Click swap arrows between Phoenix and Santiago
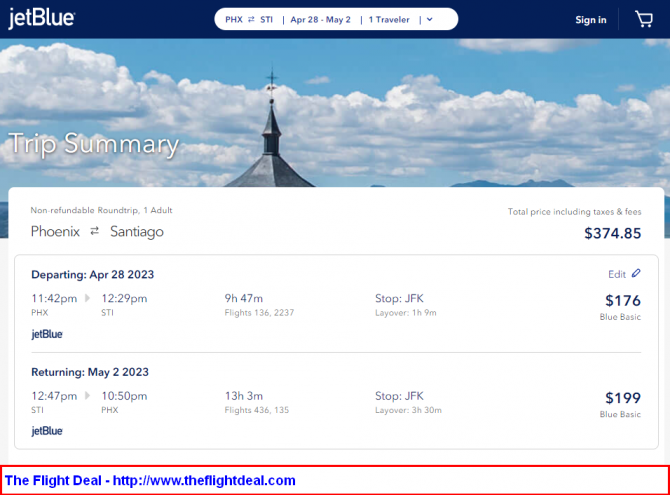Image resolution: width=670 pixels, height=495 pixels. click(94, 231)
